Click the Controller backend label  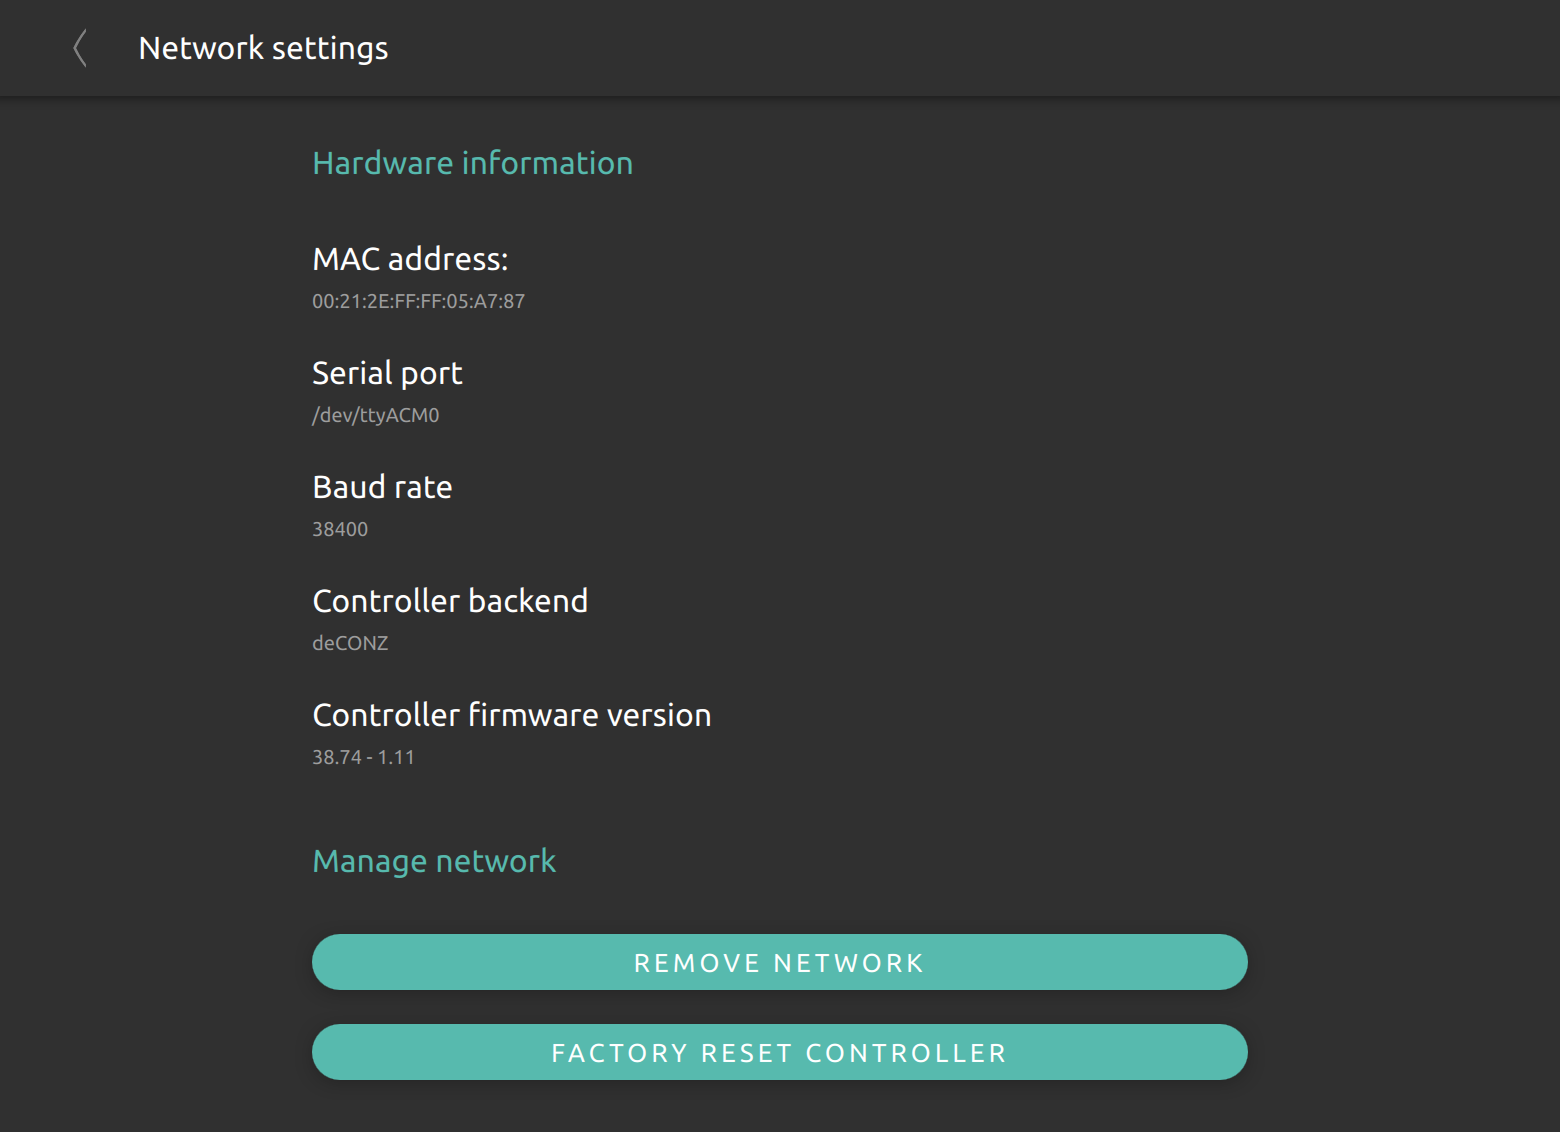(x=450, y=601)
